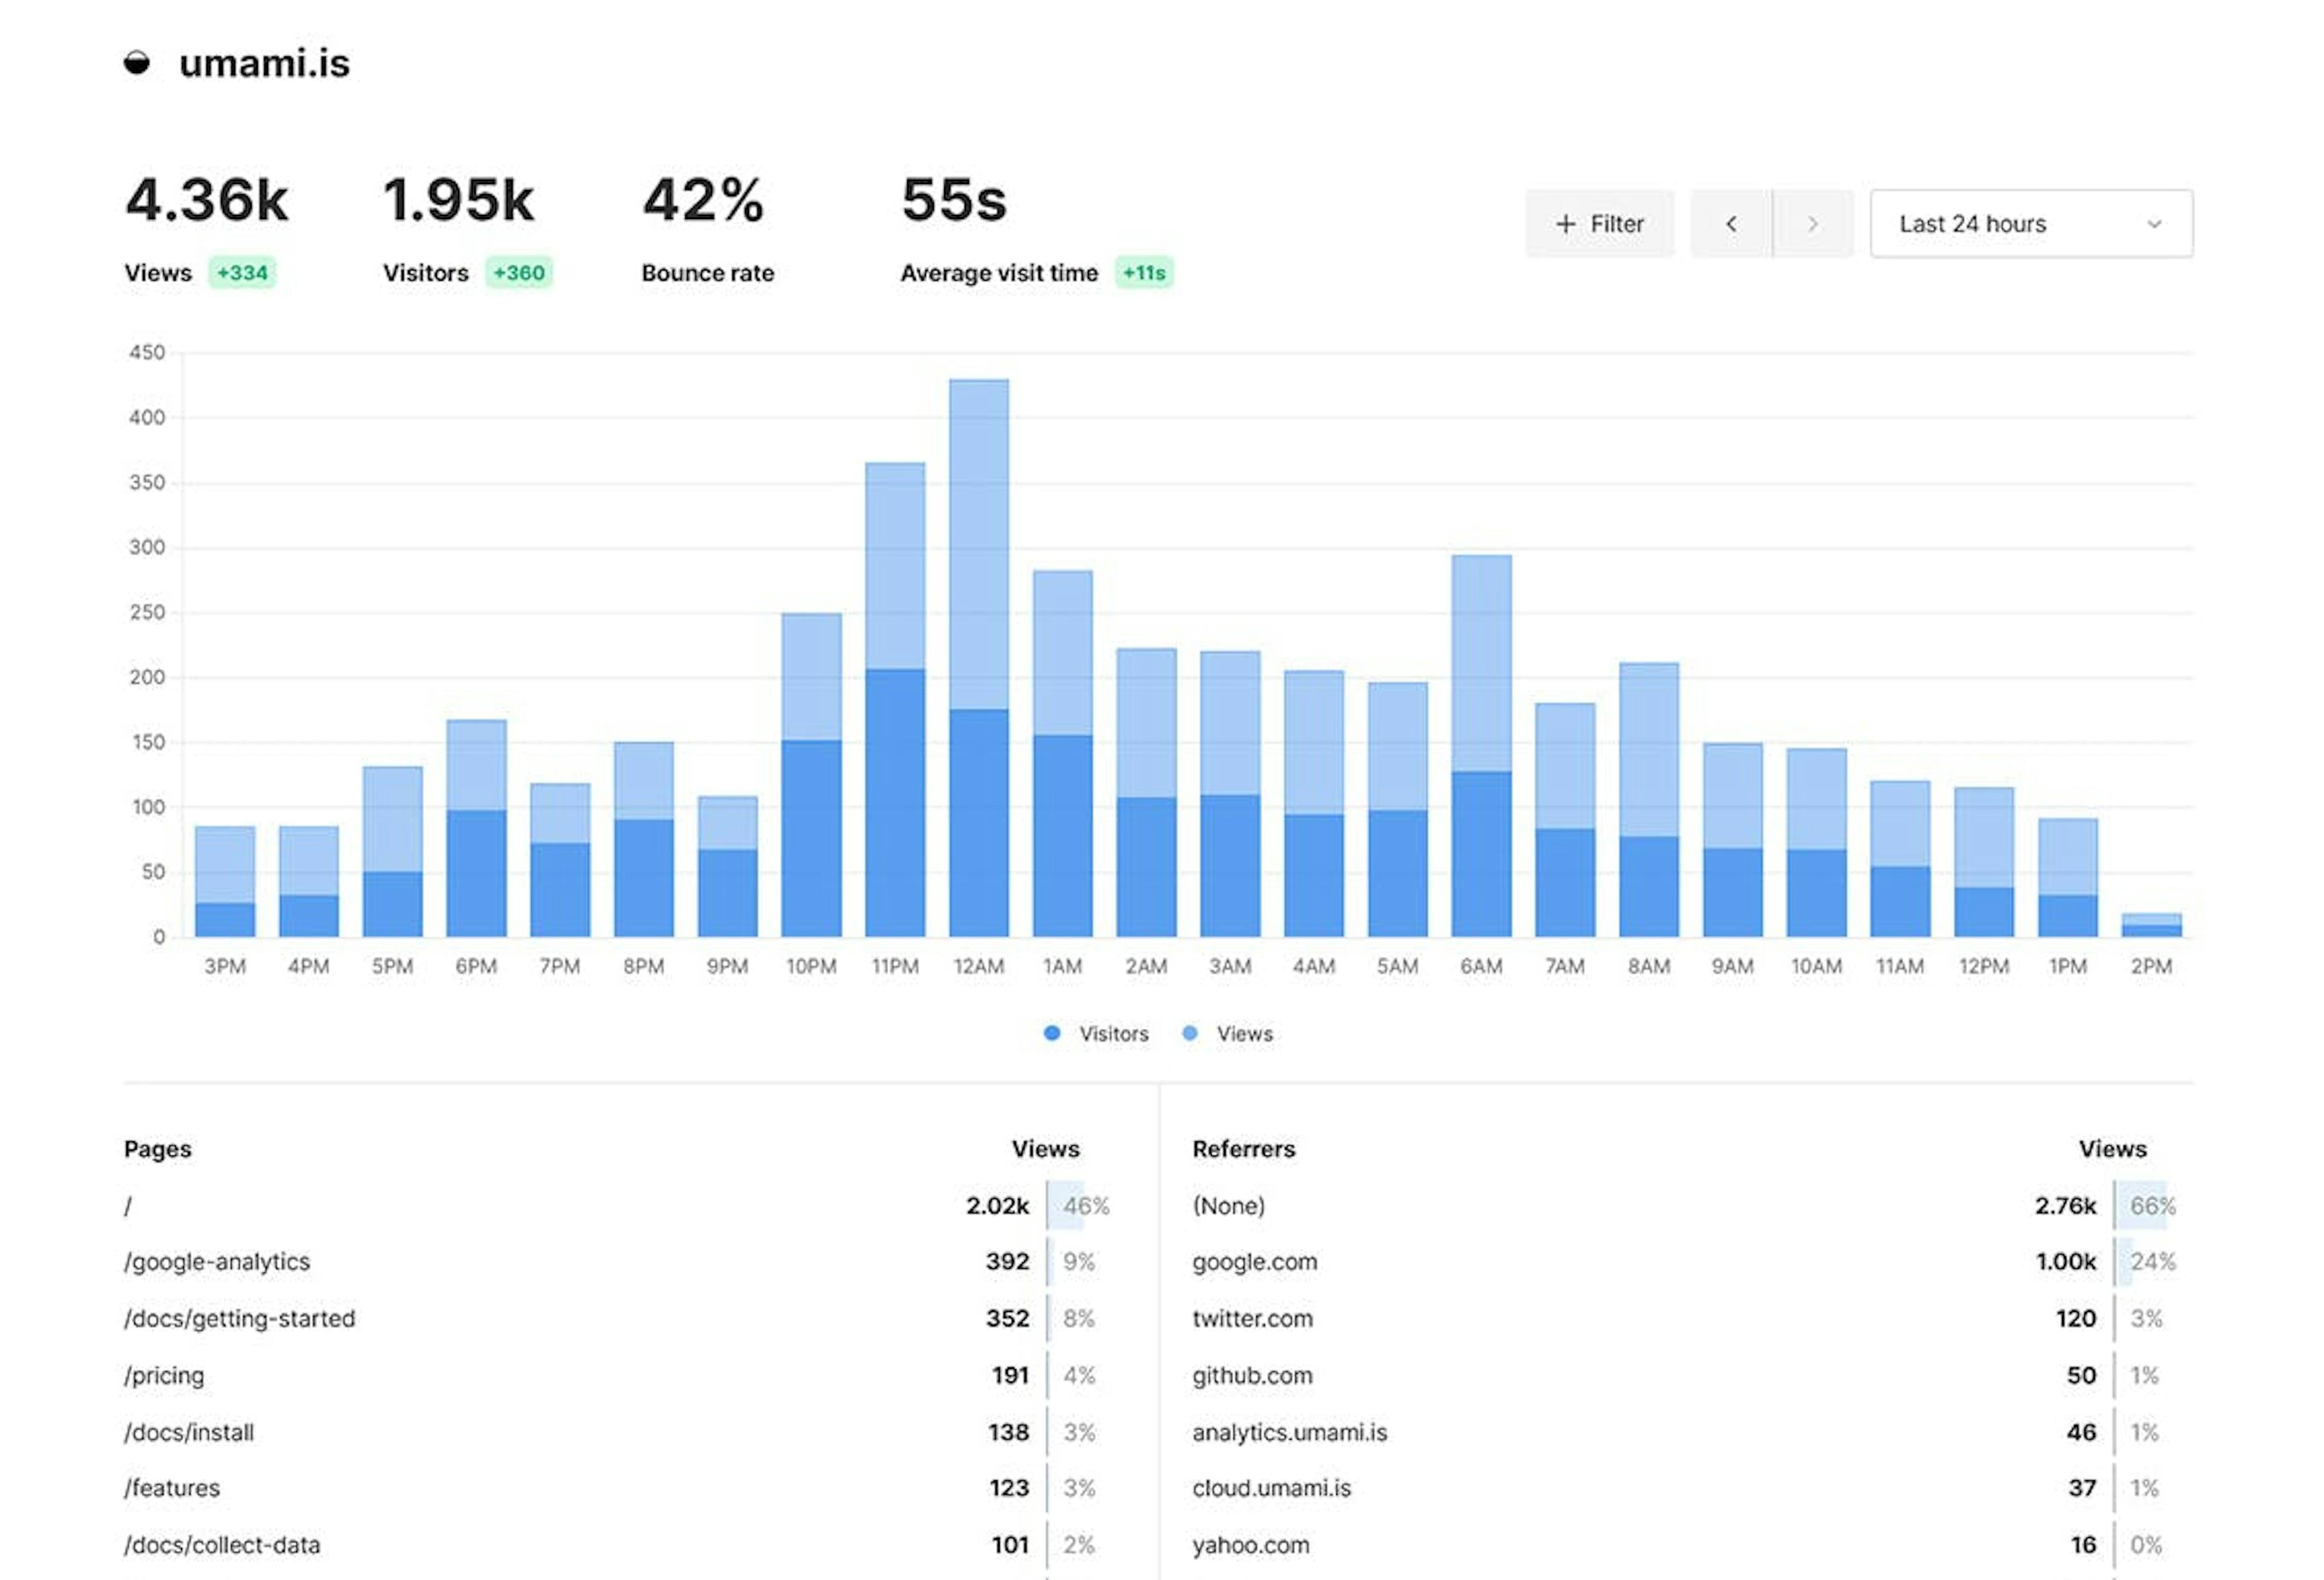Click the google.com referrer
Viewport: 2324px width, 1580px height.
1254,1262
